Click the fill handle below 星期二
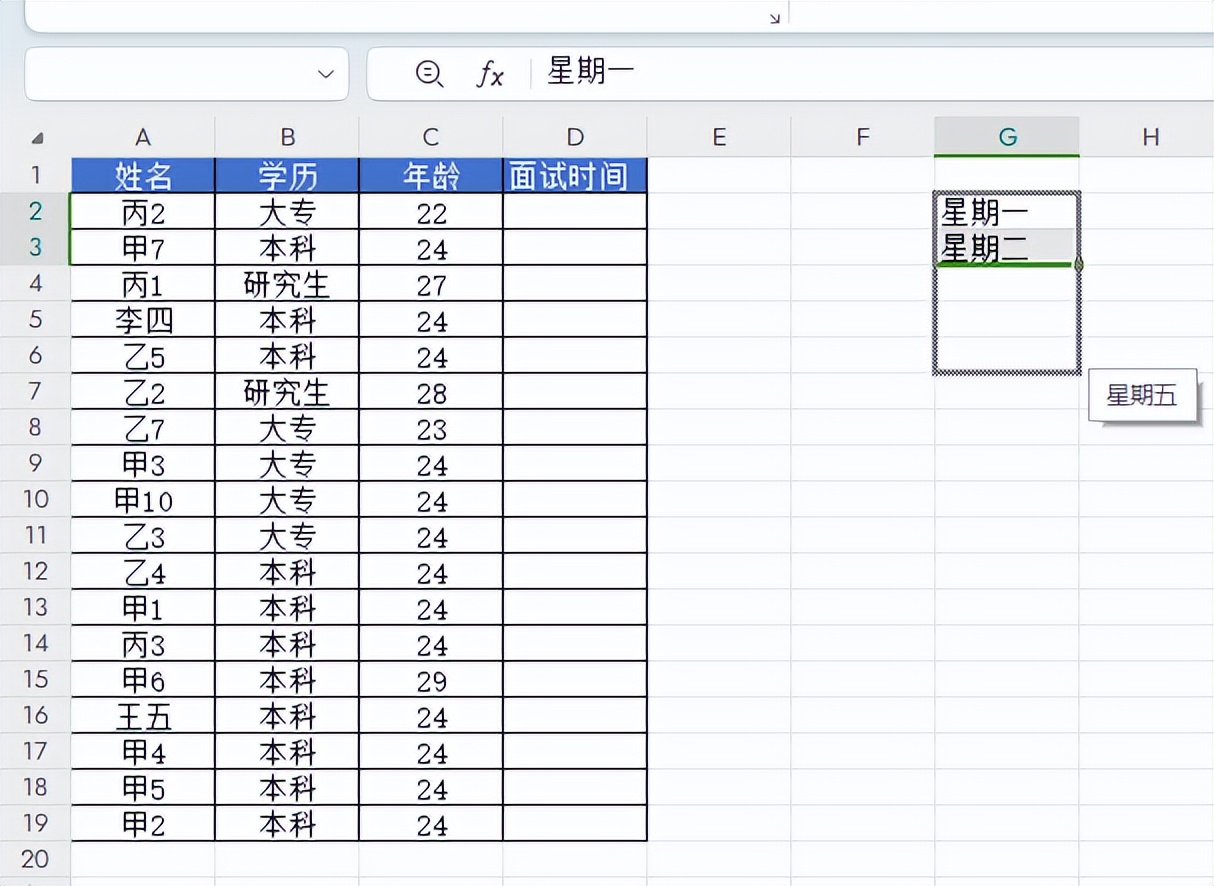 1078,265
